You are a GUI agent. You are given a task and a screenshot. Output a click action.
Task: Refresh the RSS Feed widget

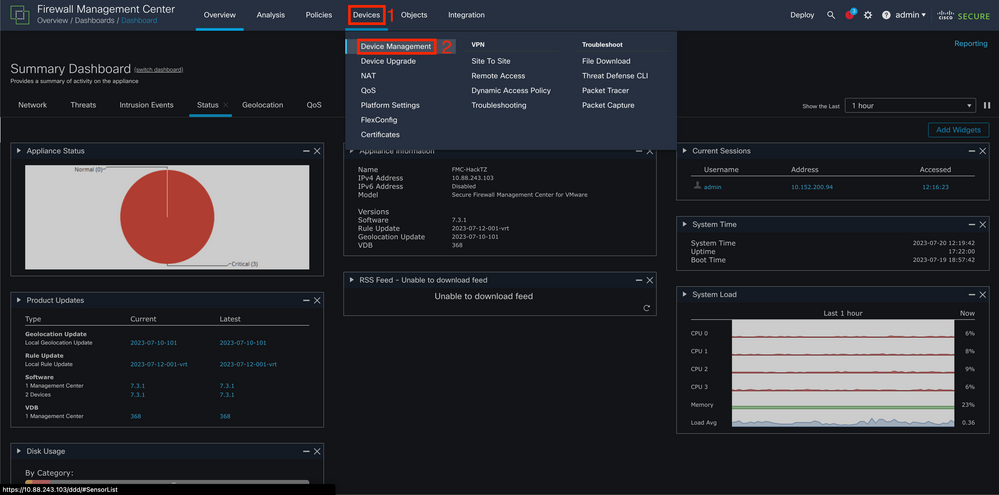click(647, 308)
